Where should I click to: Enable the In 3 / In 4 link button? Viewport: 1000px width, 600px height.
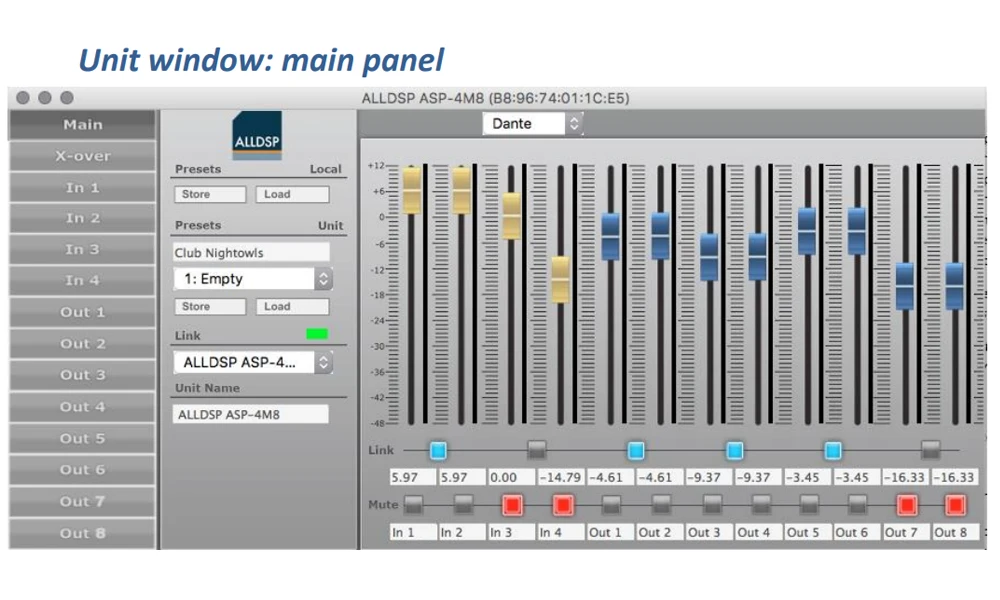point(536,451)
